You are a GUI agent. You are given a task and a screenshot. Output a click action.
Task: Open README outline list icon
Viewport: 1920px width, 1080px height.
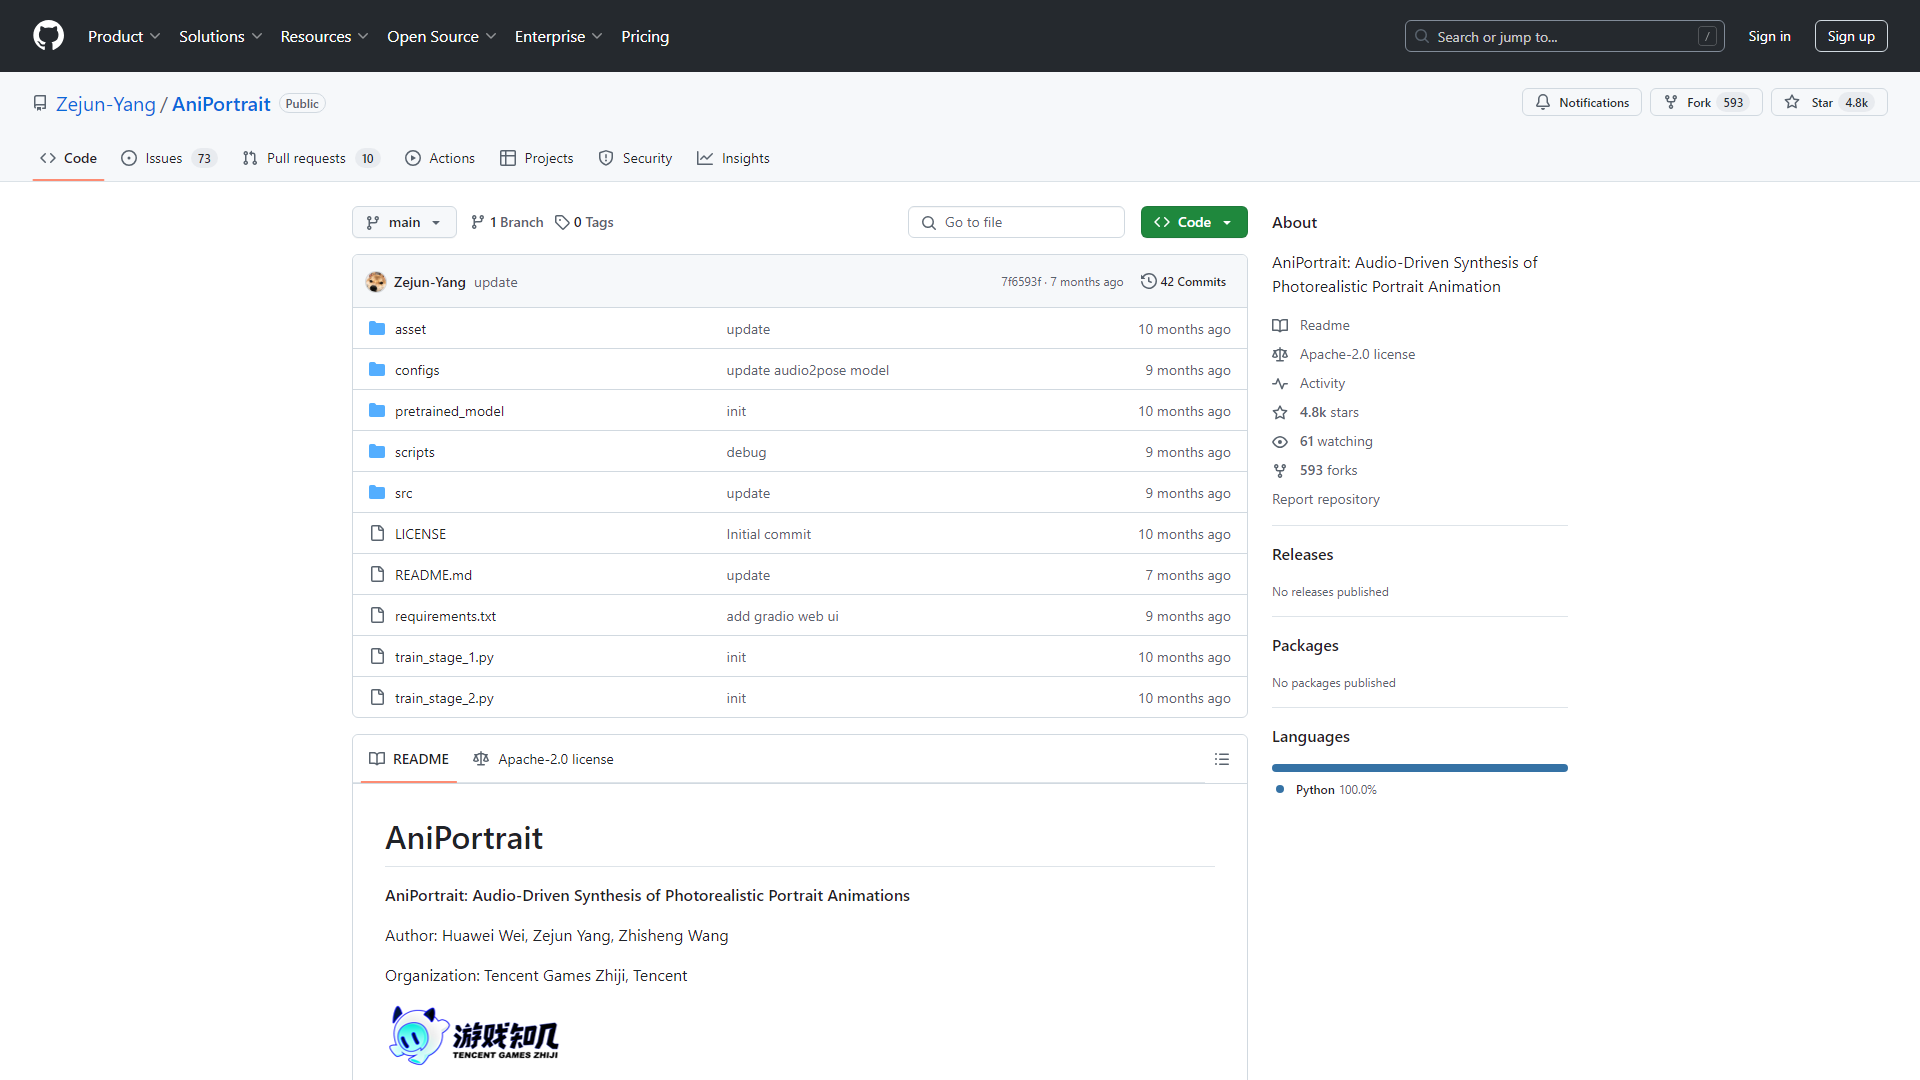[x=1221, y=760]
